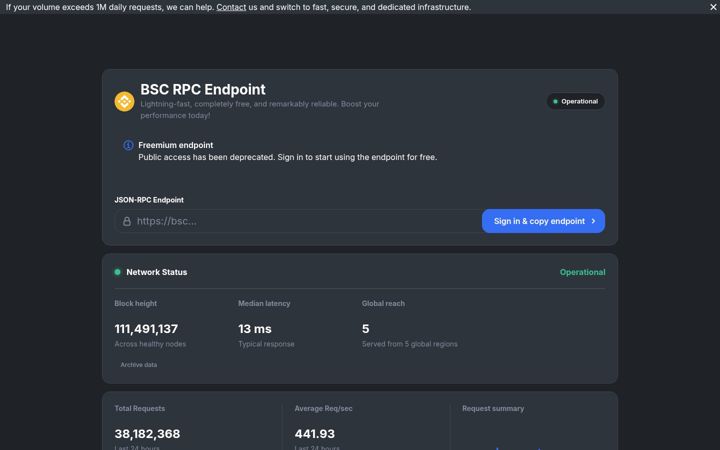The height and width of the screenshot is (450, 720).
Task: Click the Archive data tag
Action: point(139,365)
